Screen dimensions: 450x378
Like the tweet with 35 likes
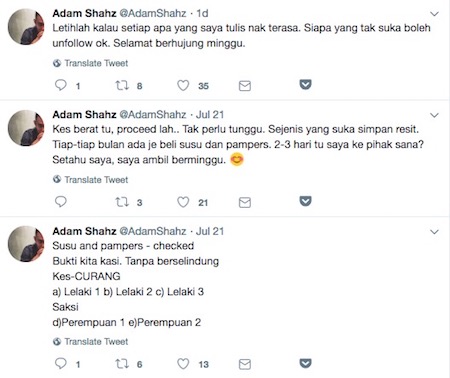(x=183, y=85)
